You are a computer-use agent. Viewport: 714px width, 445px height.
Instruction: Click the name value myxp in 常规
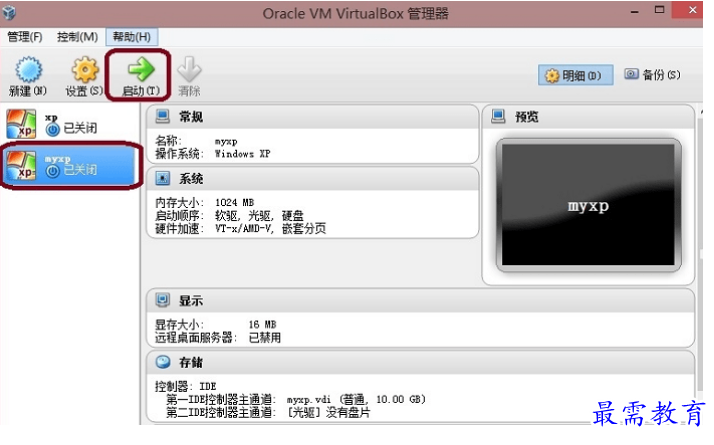(x=226, y=142)
